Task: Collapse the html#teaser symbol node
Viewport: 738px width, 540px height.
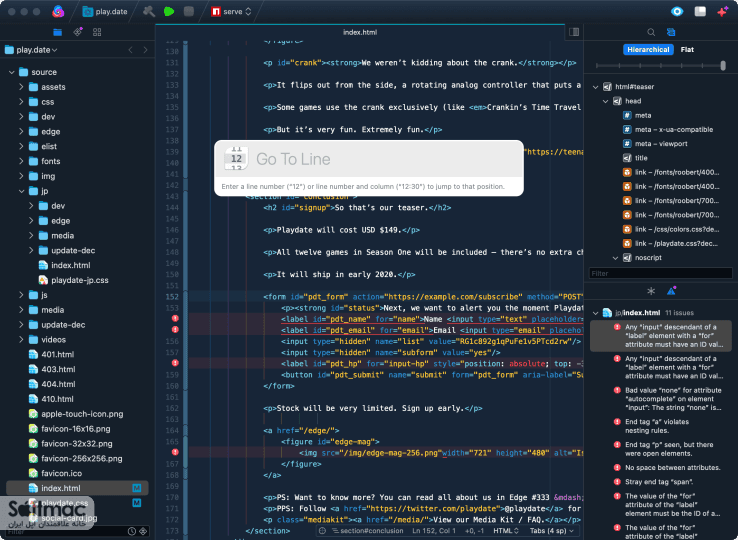Action: (x=595, y=87)
